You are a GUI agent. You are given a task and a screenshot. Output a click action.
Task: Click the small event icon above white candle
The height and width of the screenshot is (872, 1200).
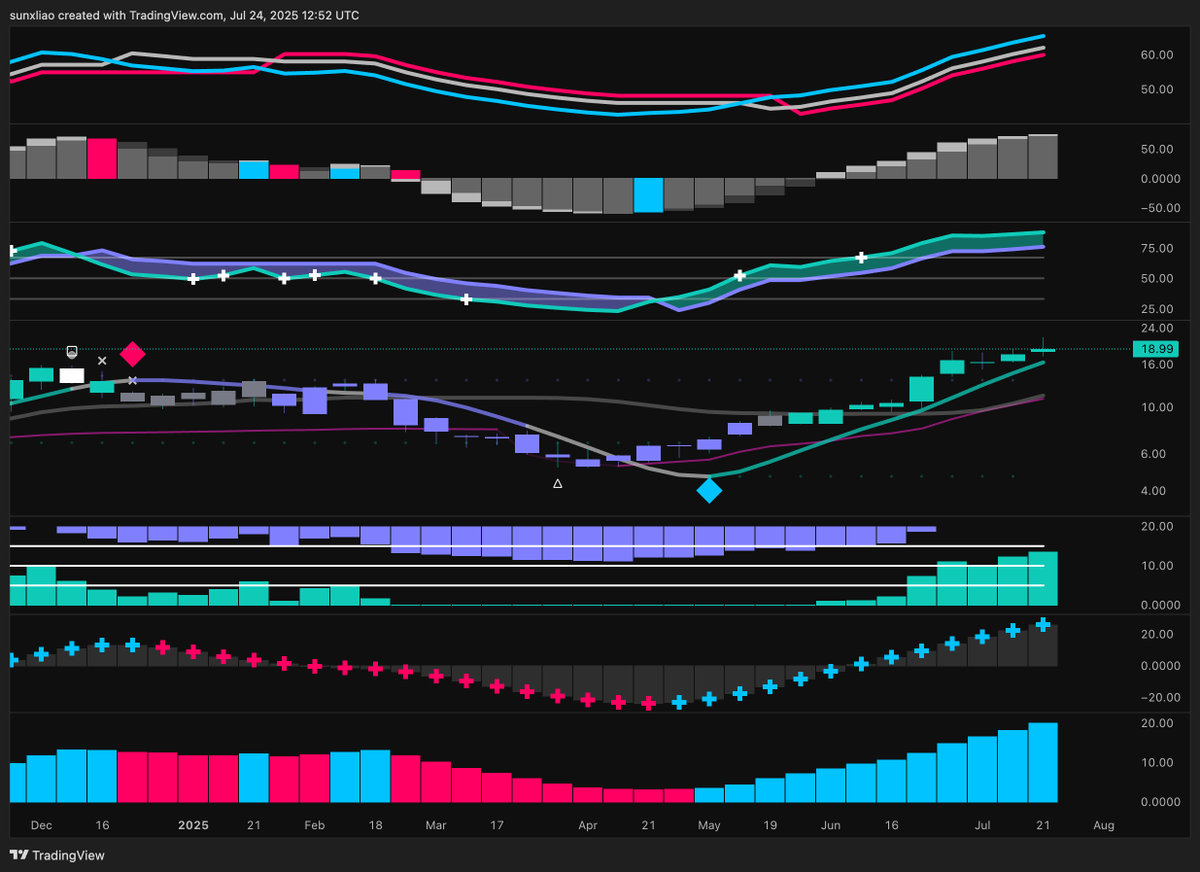72,352
